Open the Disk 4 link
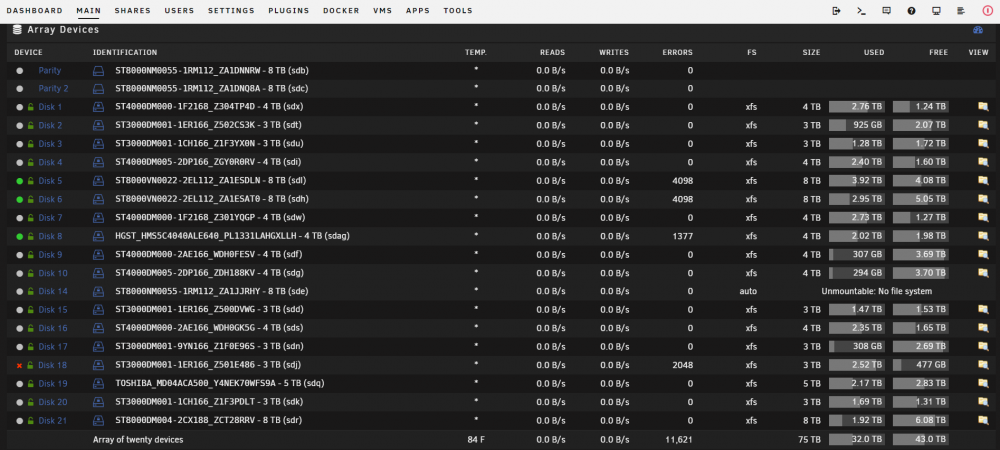 (50, 163)
